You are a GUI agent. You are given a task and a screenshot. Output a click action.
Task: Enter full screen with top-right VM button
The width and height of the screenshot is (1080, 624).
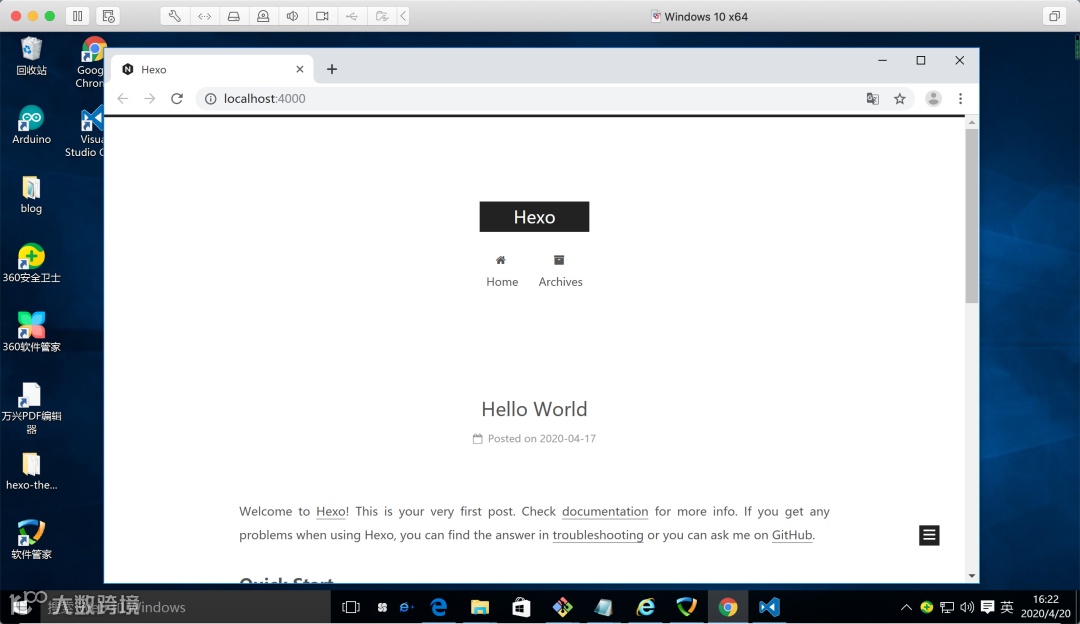point(1054,16)
